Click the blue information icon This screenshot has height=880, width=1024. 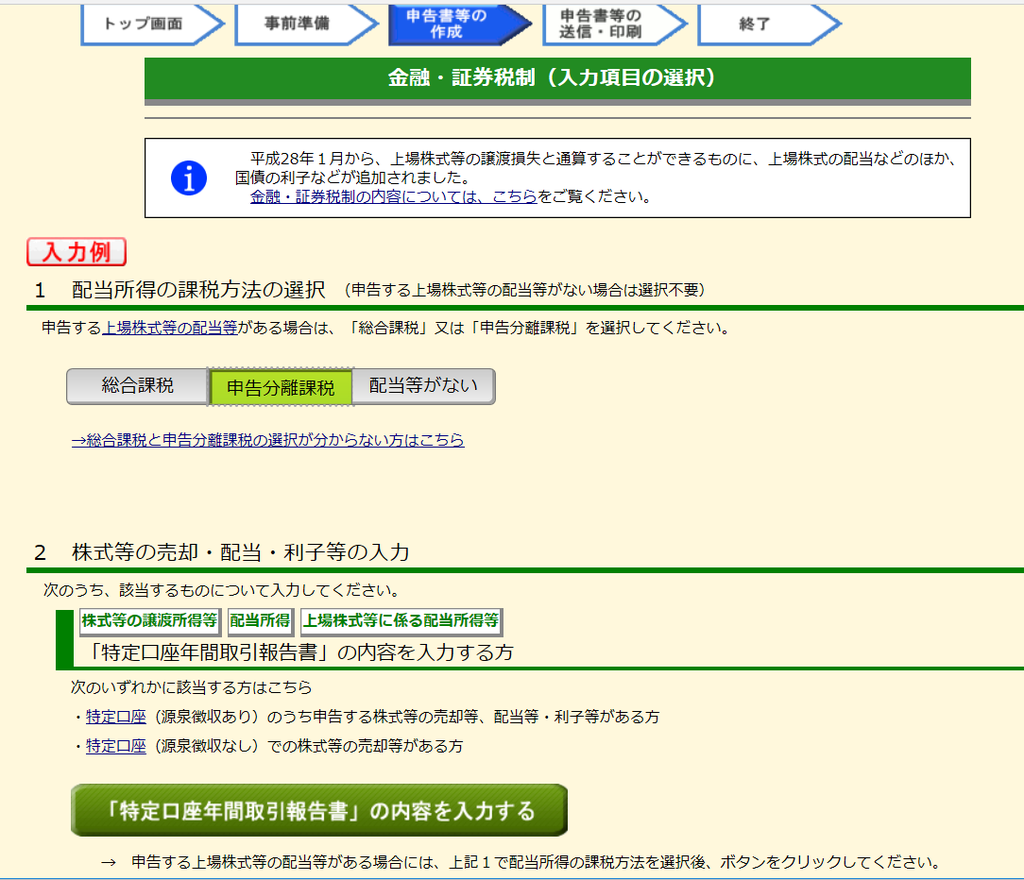187,176
